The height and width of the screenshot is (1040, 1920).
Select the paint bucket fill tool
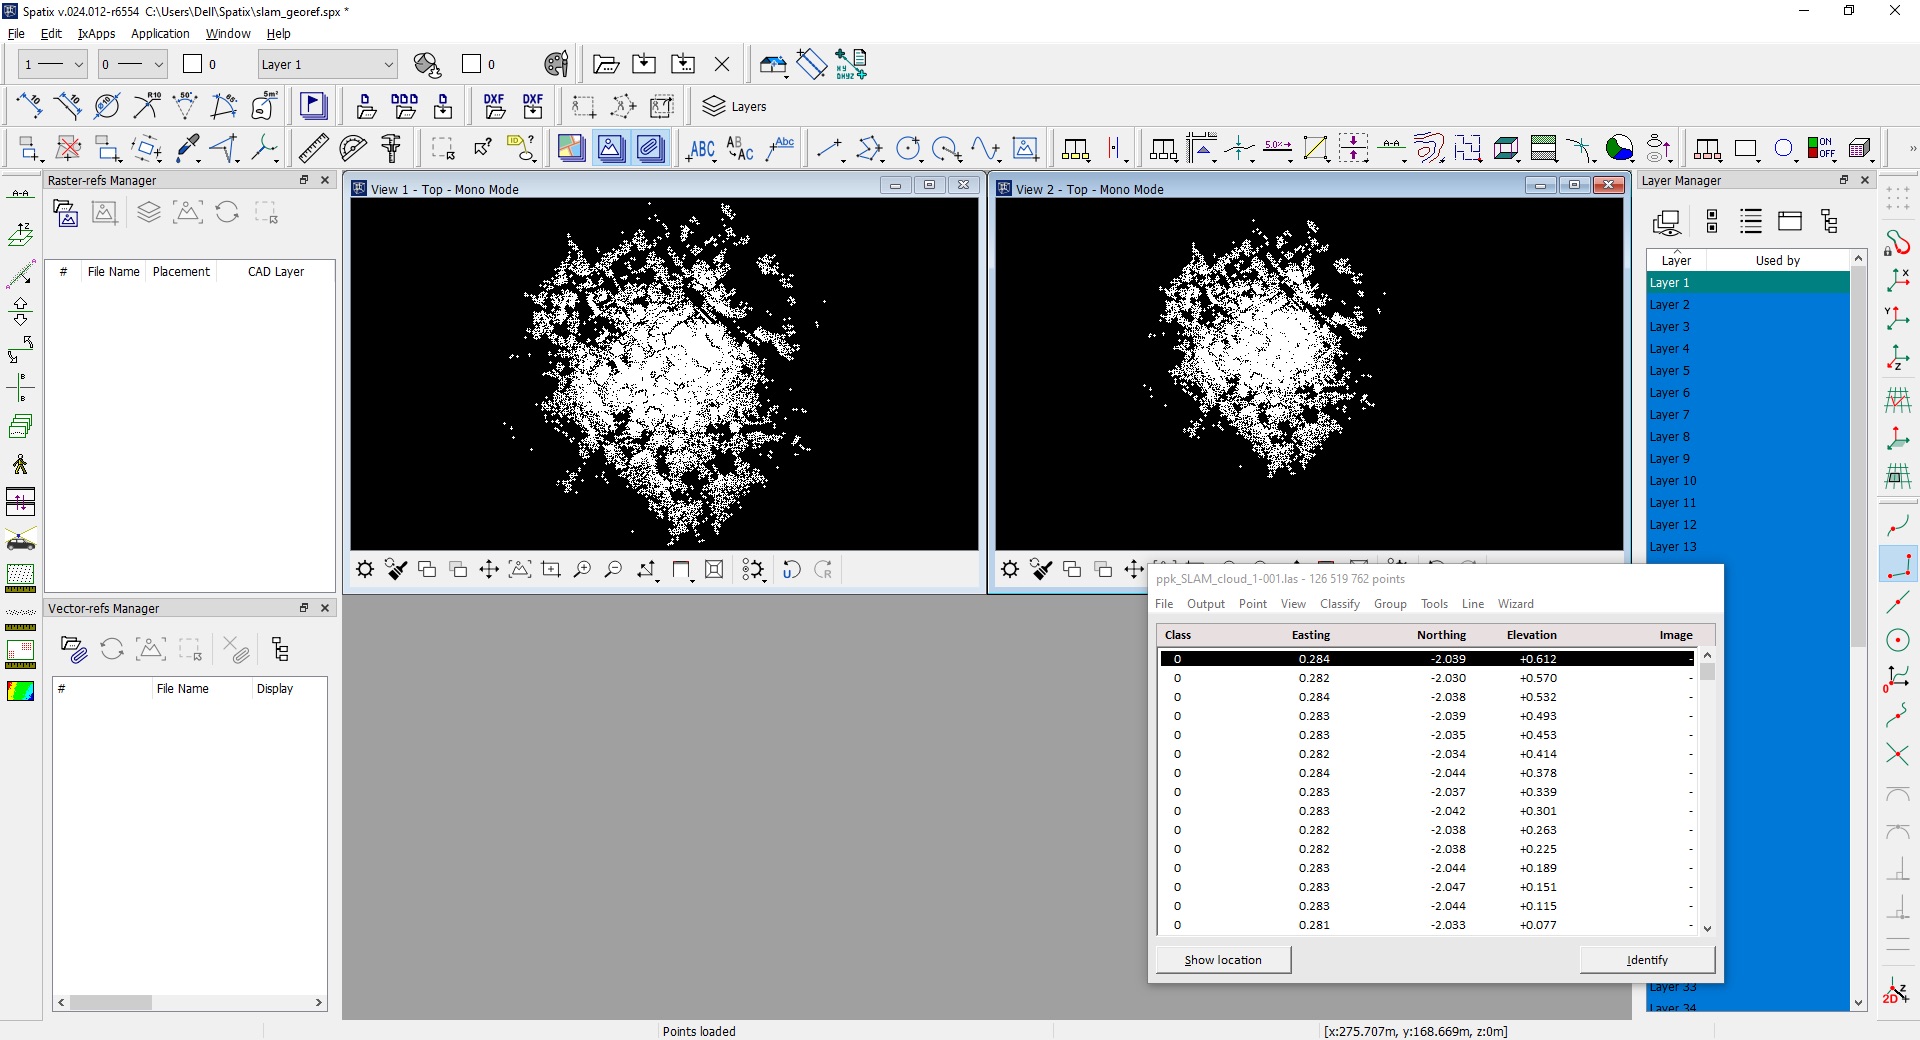pos(427,64)
